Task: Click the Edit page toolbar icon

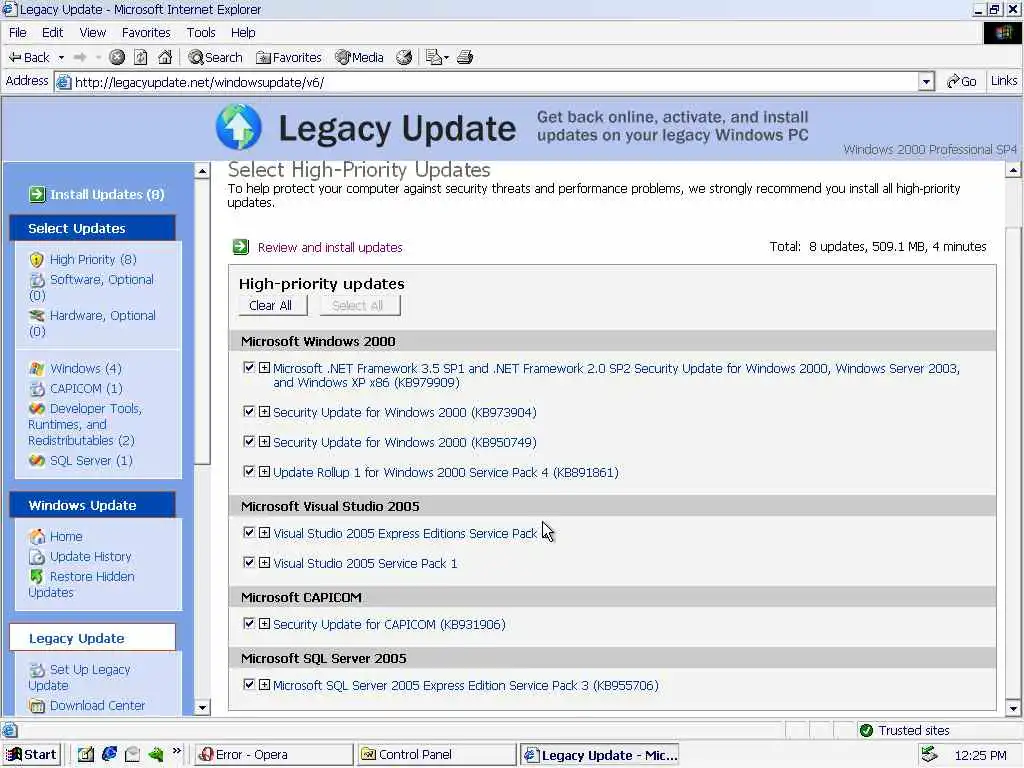Action: tap(434, 57)
